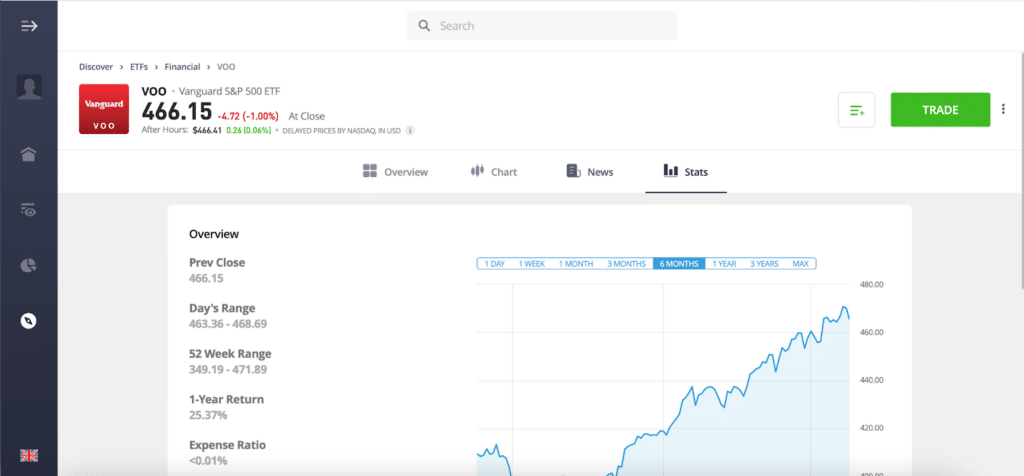The image size is (1024, 476).
Task: Go to Financial in breadcrumb
Action: click(x=182, y=67)
